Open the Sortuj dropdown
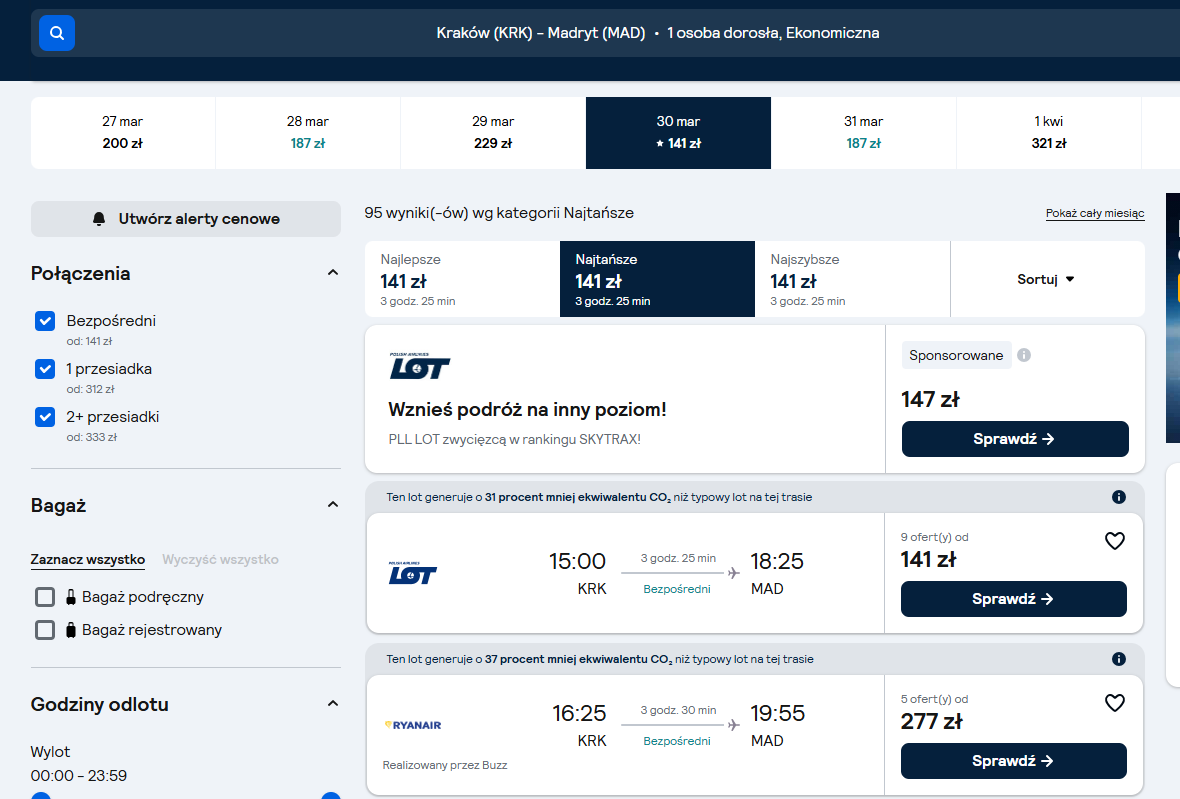Screen dimensions: 1180x799 pyautogui.click(x=1047, y=279)
